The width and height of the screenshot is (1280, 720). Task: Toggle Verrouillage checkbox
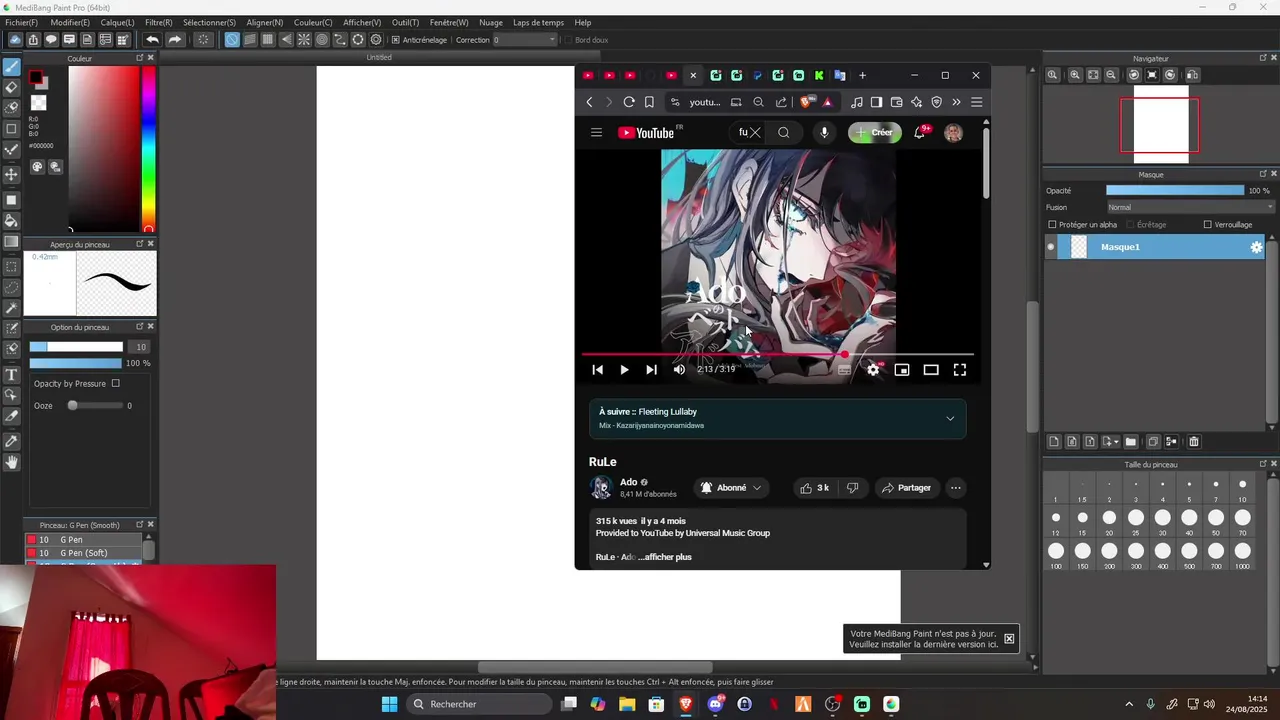point(1208,225)
